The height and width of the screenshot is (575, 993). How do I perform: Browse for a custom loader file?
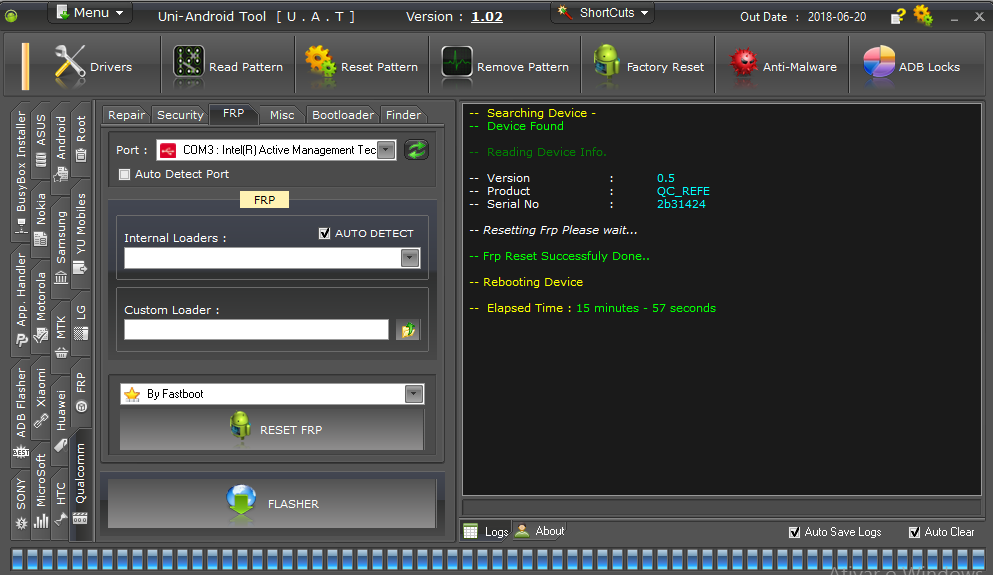tap(408, 329)
